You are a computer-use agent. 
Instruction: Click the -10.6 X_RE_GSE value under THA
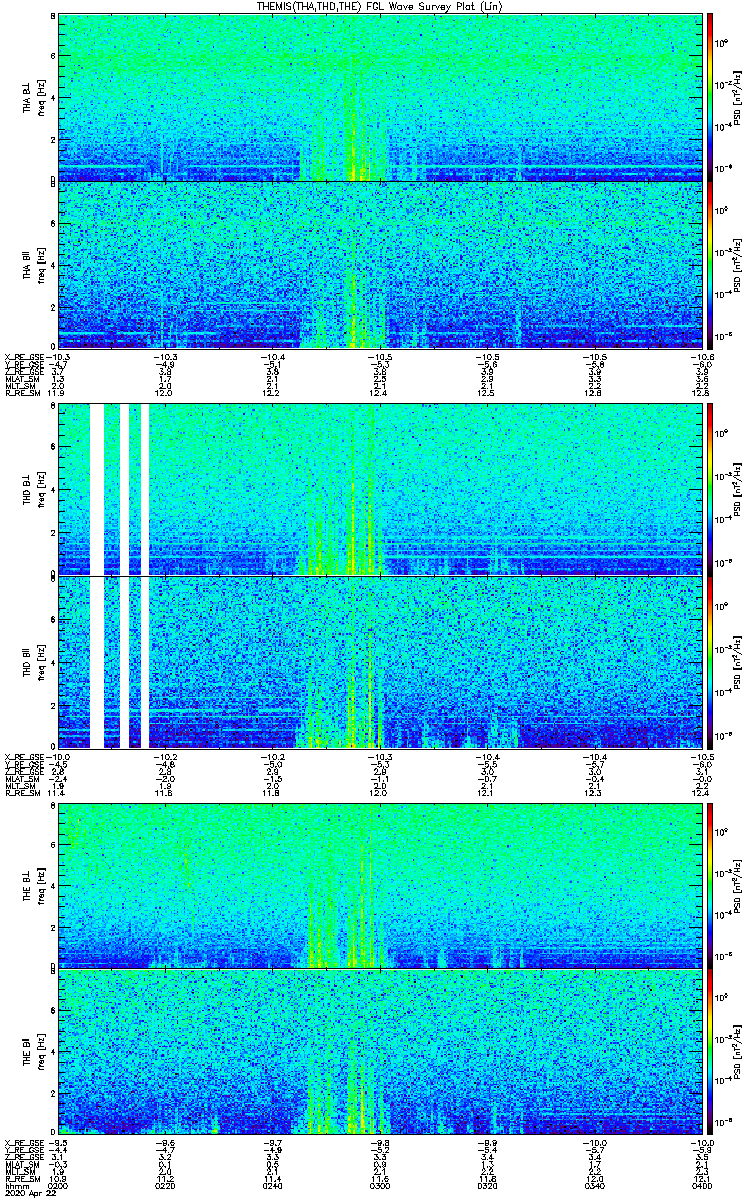[x=701, y=357]
